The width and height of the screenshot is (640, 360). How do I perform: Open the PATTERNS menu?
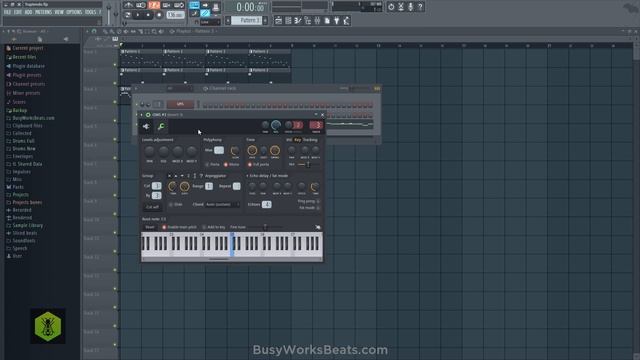pyautogui.click(x=43, y=13)
